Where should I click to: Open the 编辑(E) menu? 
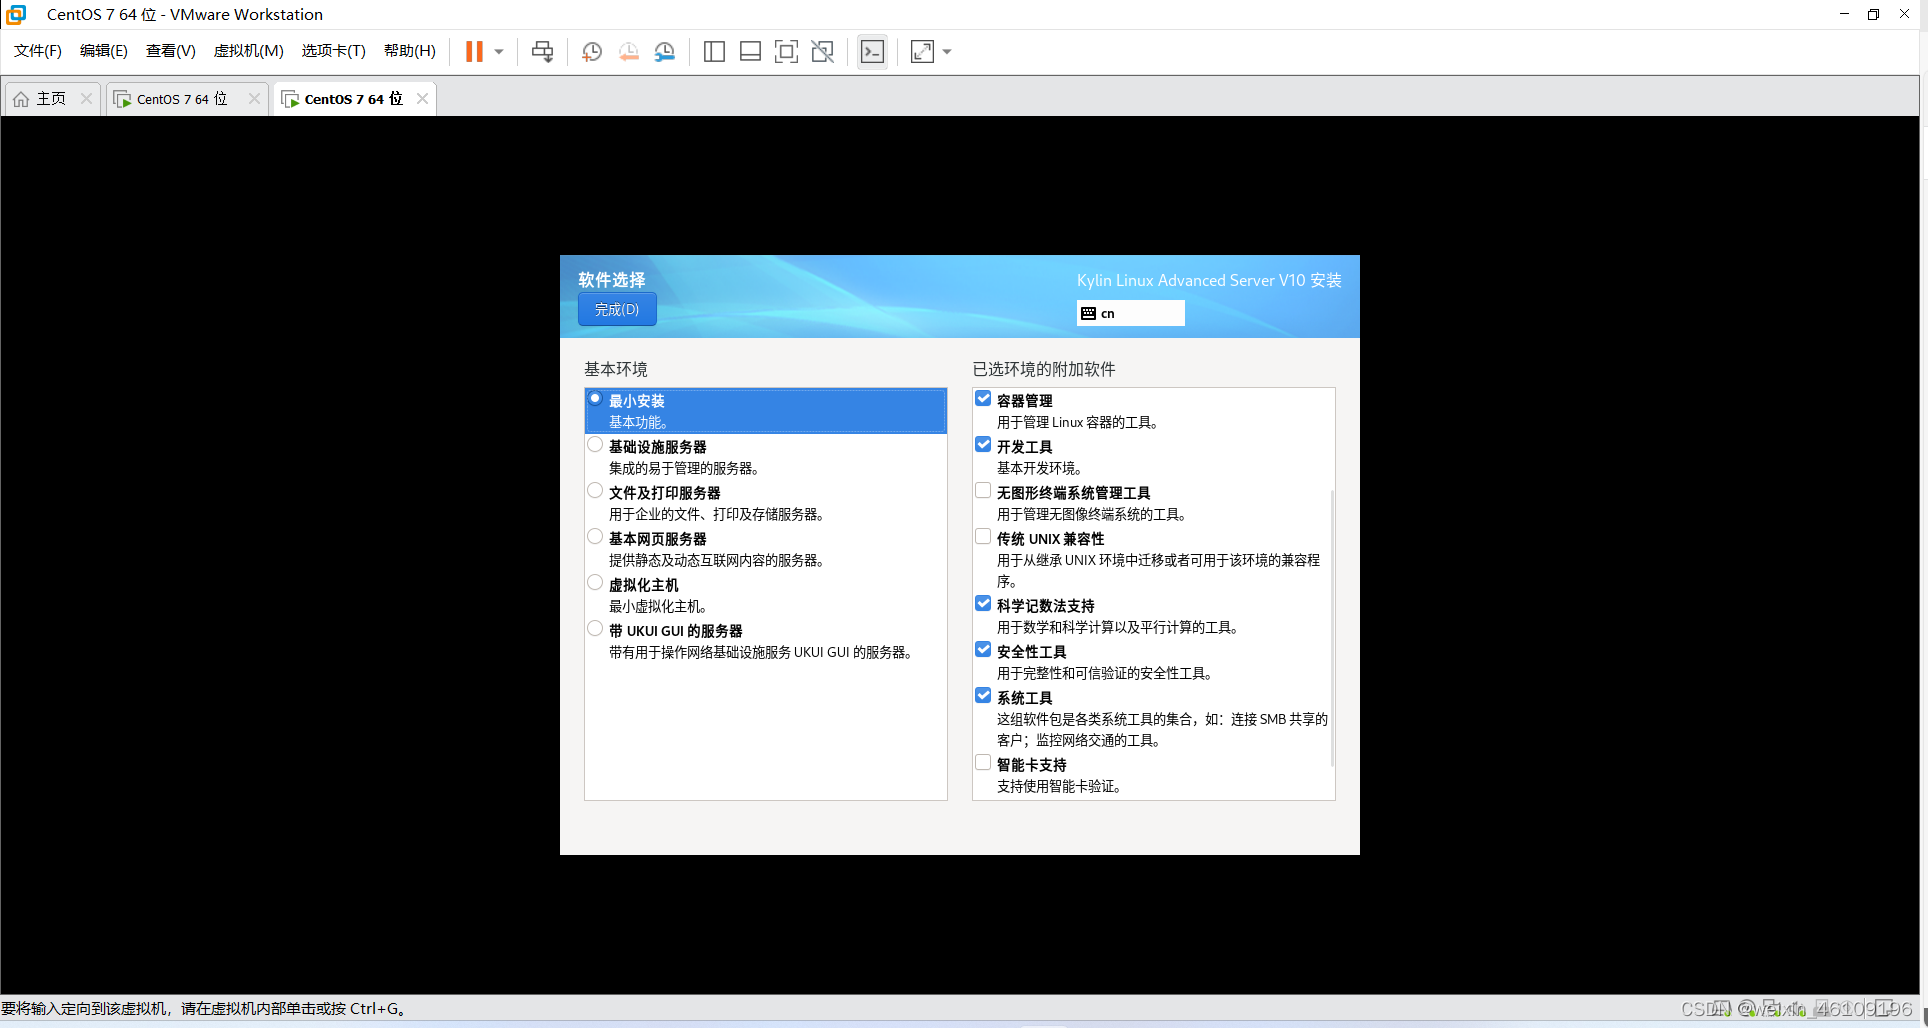tap(104, 51)
